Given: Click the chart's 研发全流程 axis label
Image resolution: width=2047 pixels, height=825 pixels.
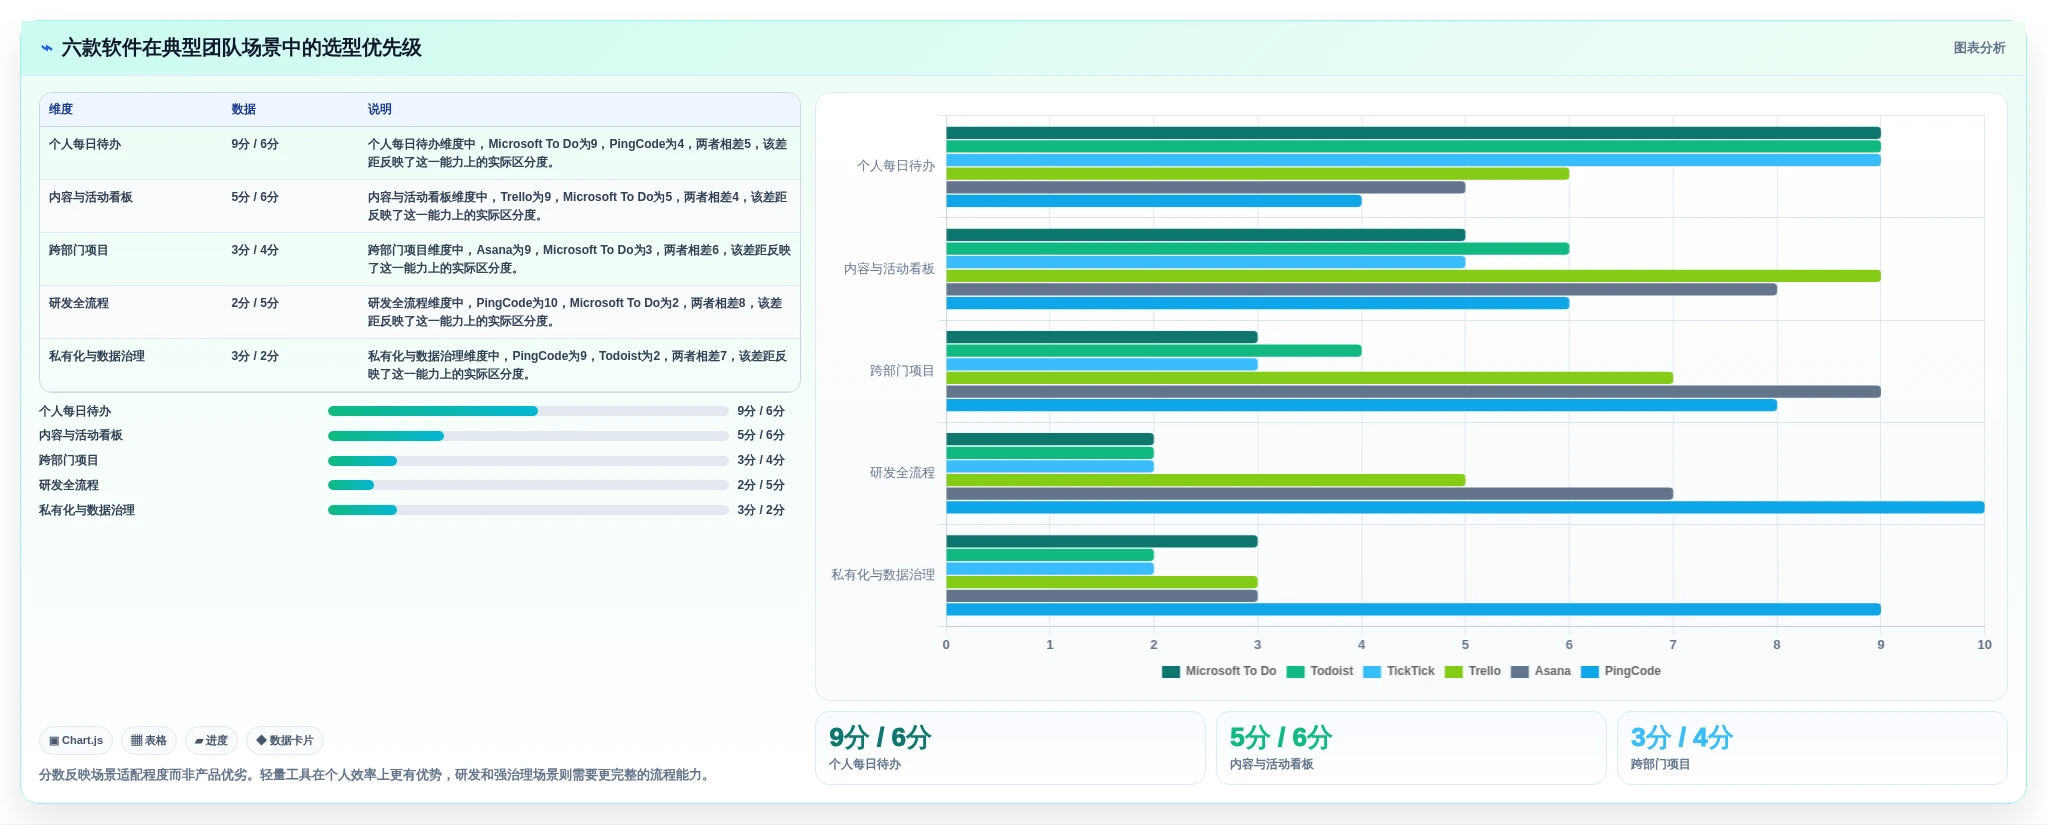Looking at the screenshot, I should click(x=902, y=473).
